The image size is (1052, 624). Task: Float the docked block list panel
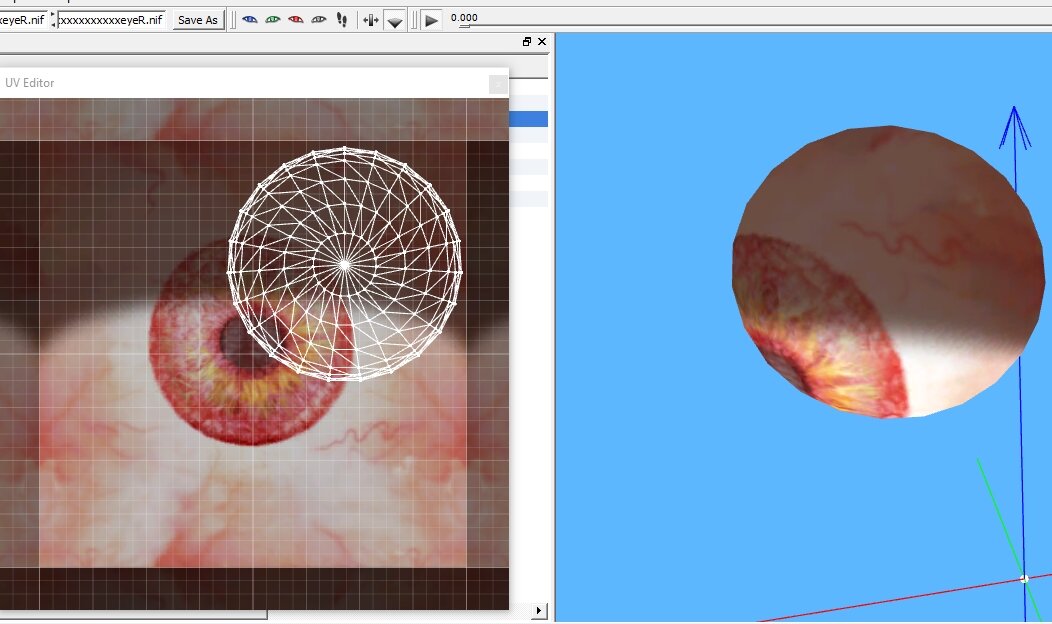[527, 42]
